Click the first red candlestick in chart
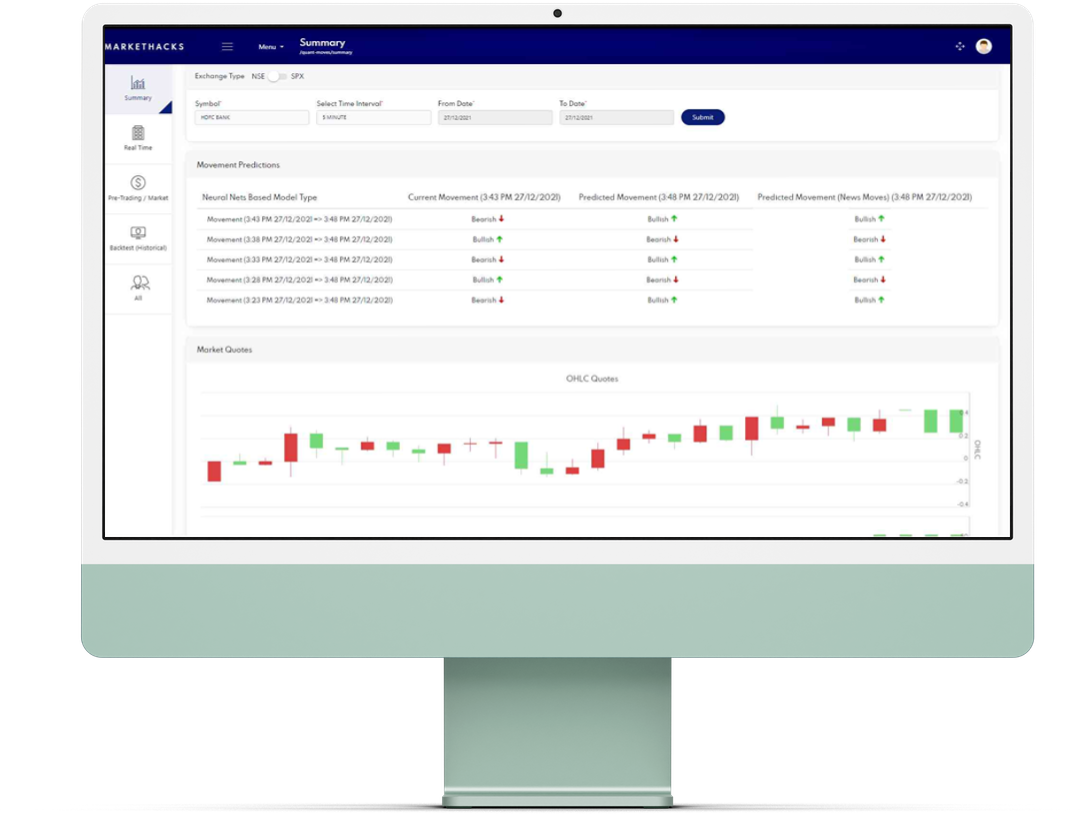The width and height of the screenshot is (1080, 814). pyautogui.click(x=214, y=471)
